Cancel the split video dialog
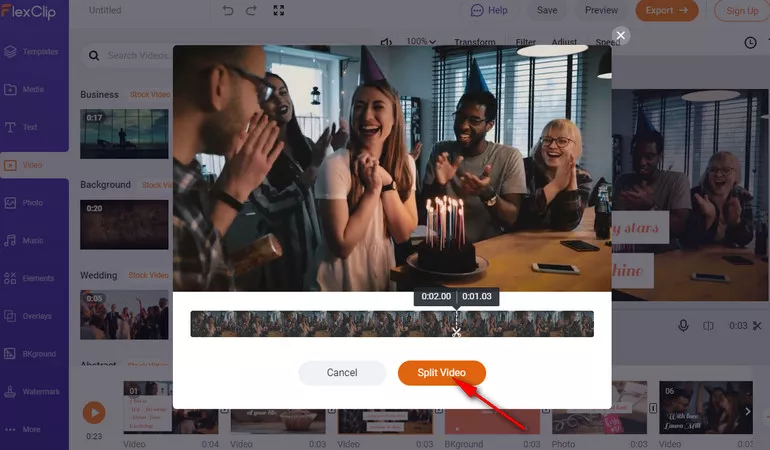 coord(342,373)
